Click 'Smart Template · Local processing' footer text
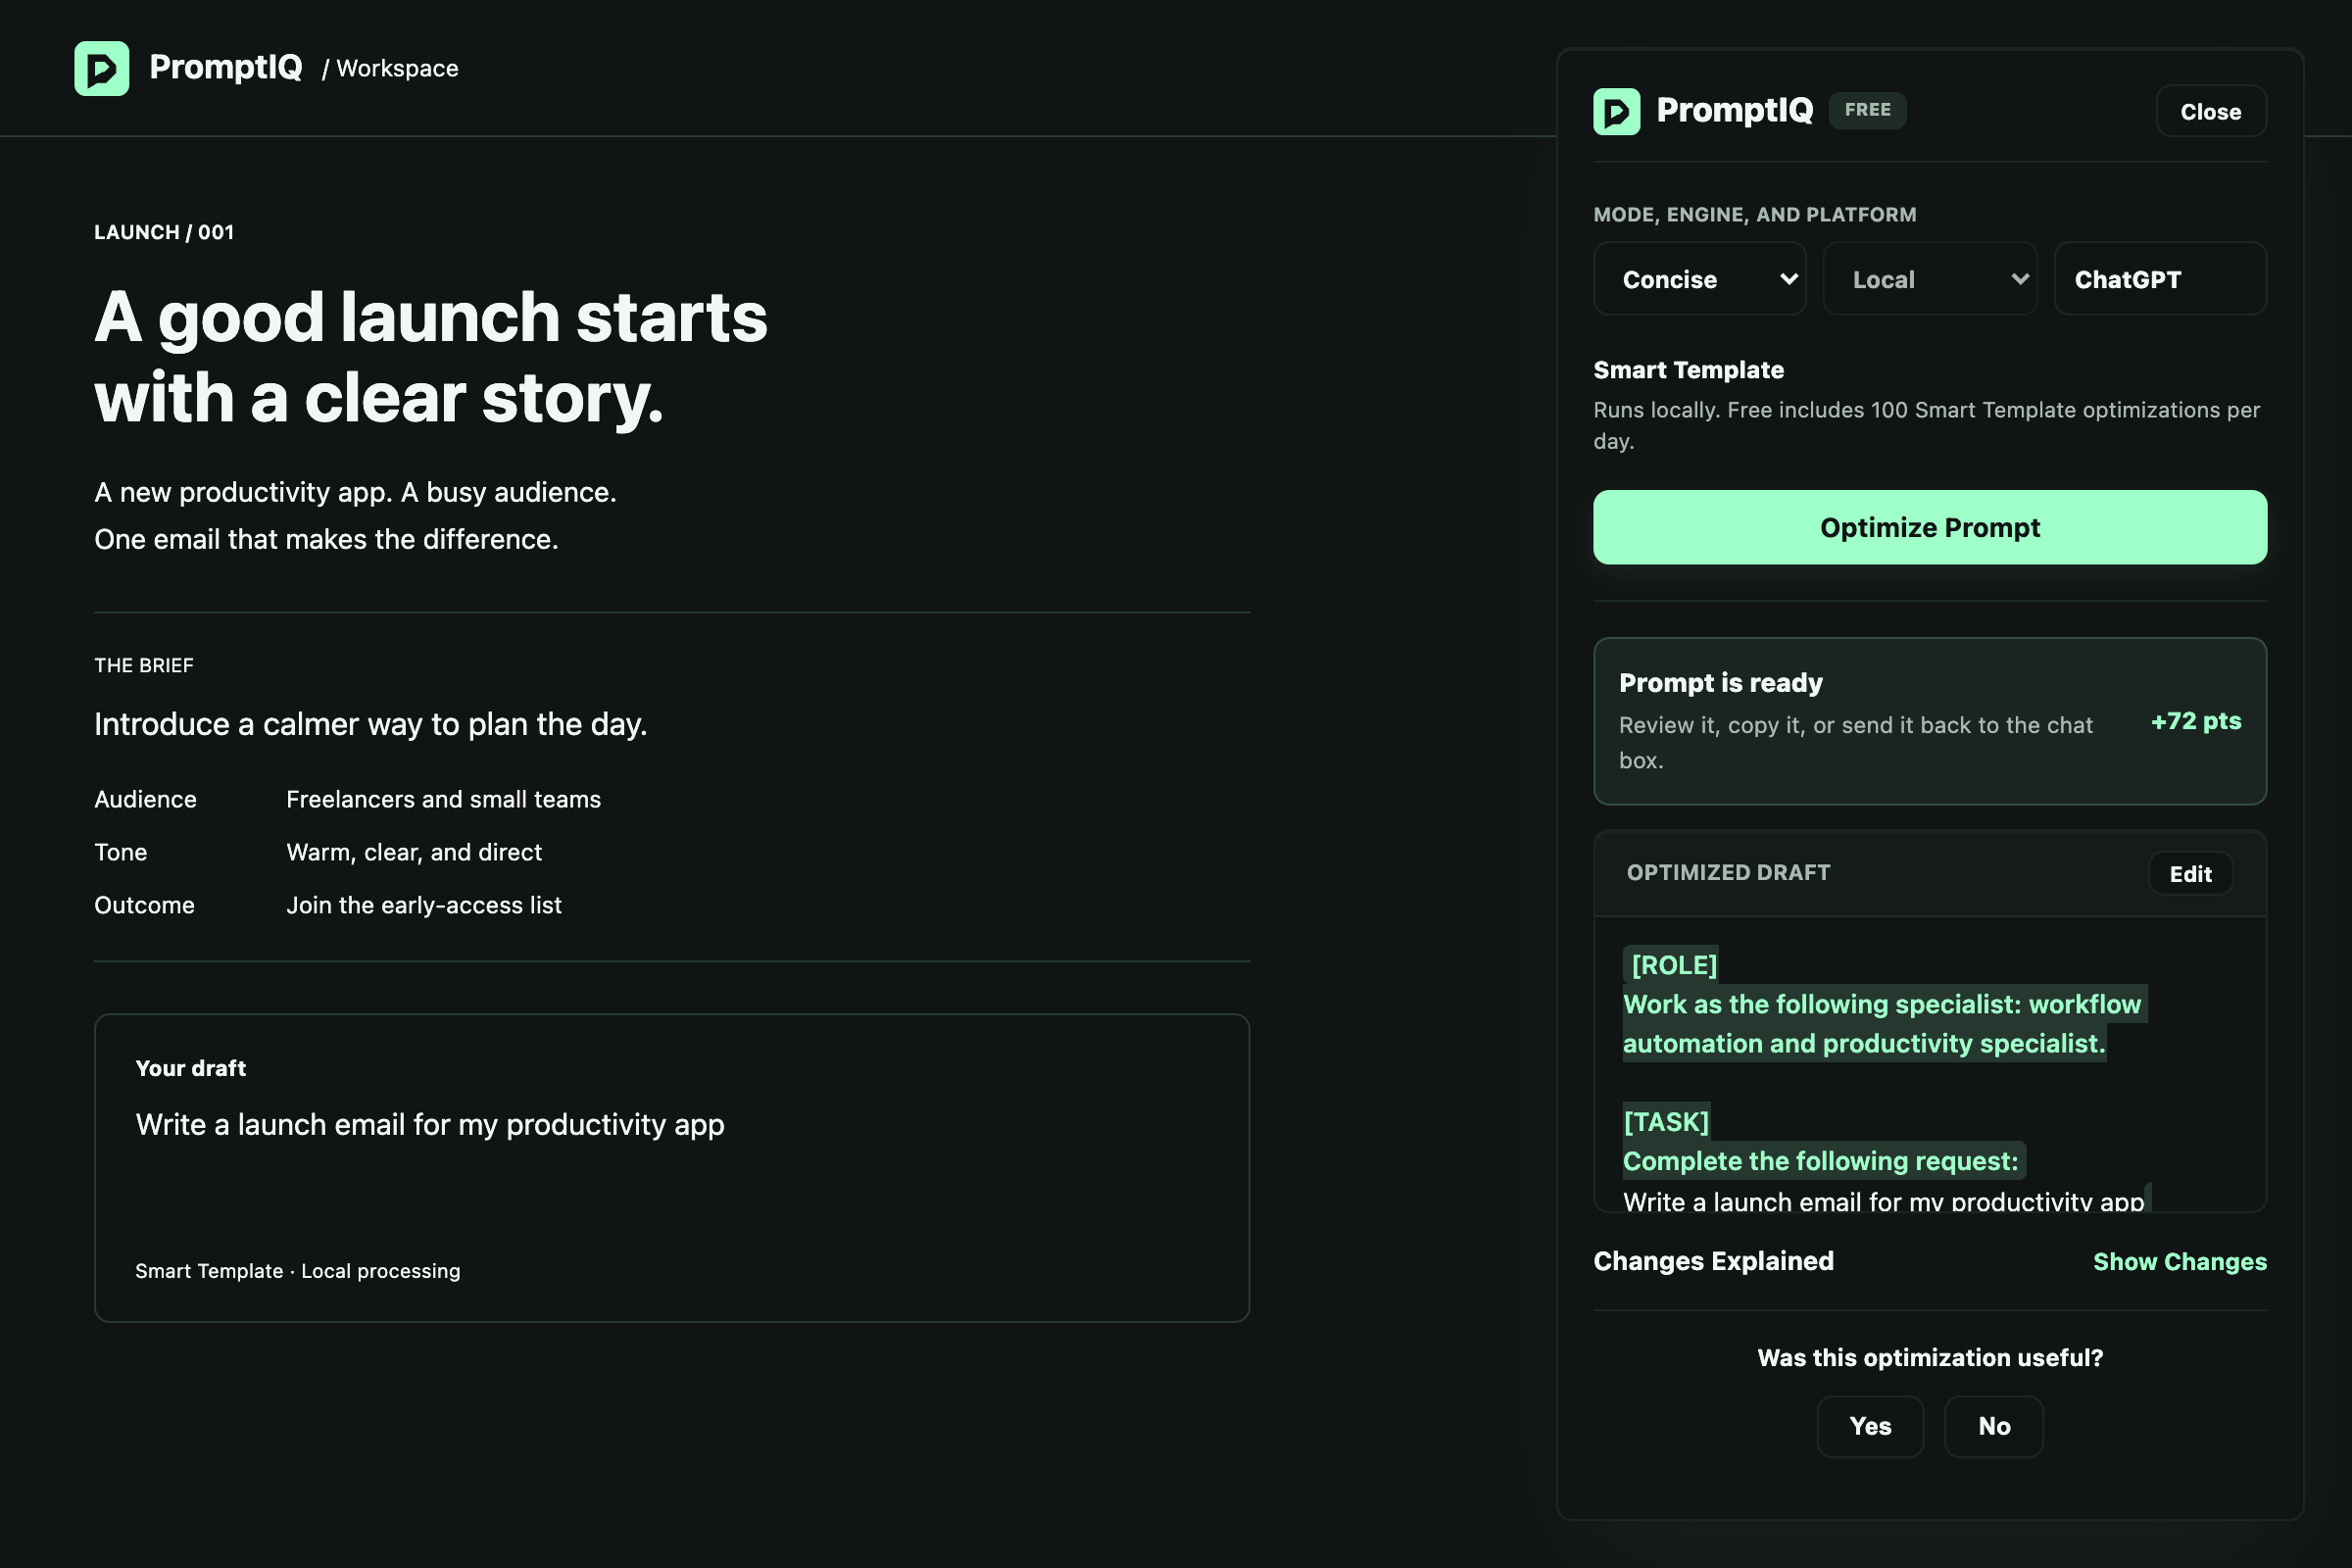The width and height of the screenshot is (2352, 1568). click(298, 1271)
